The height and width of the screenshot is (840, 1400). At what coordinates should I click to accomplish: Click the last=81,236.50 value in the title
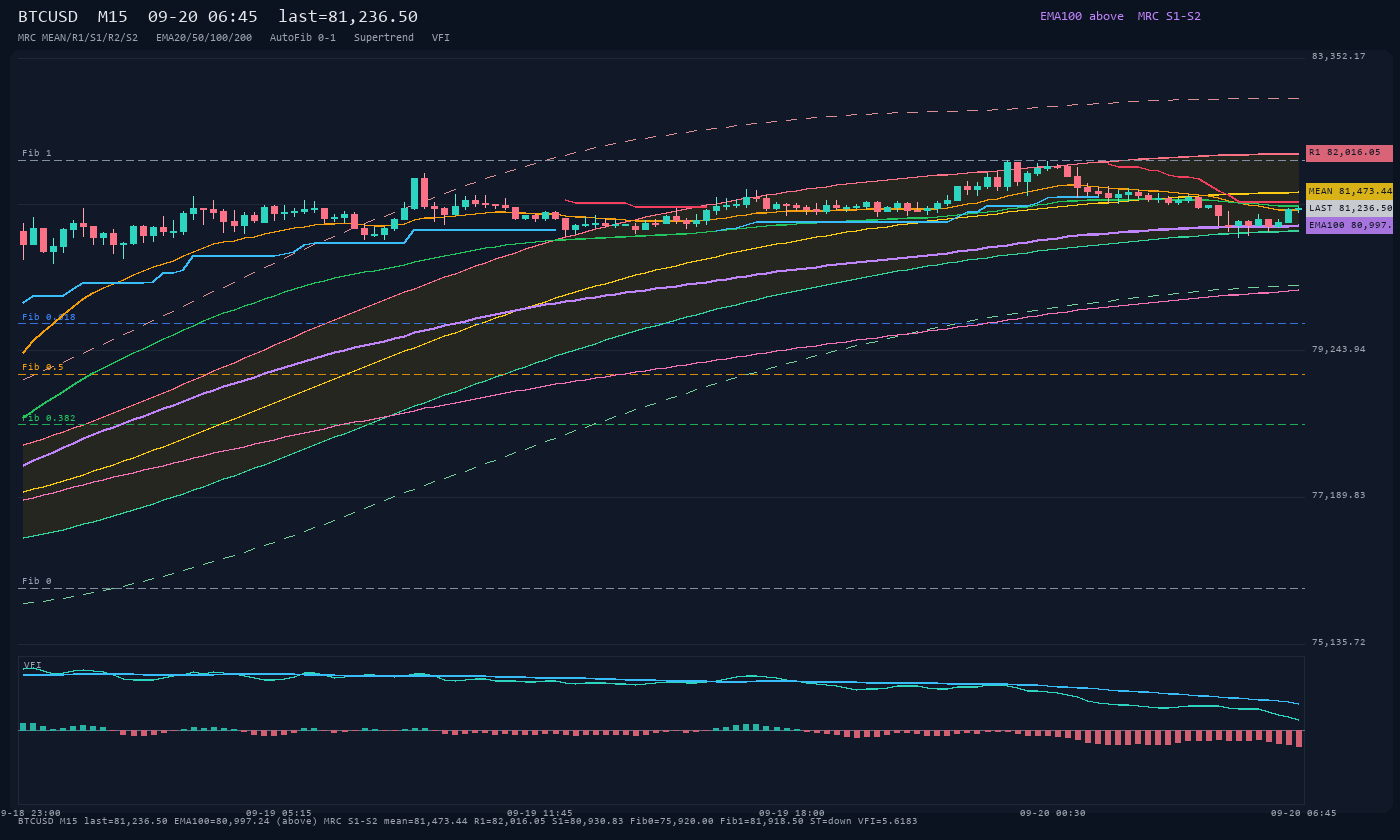348,17
